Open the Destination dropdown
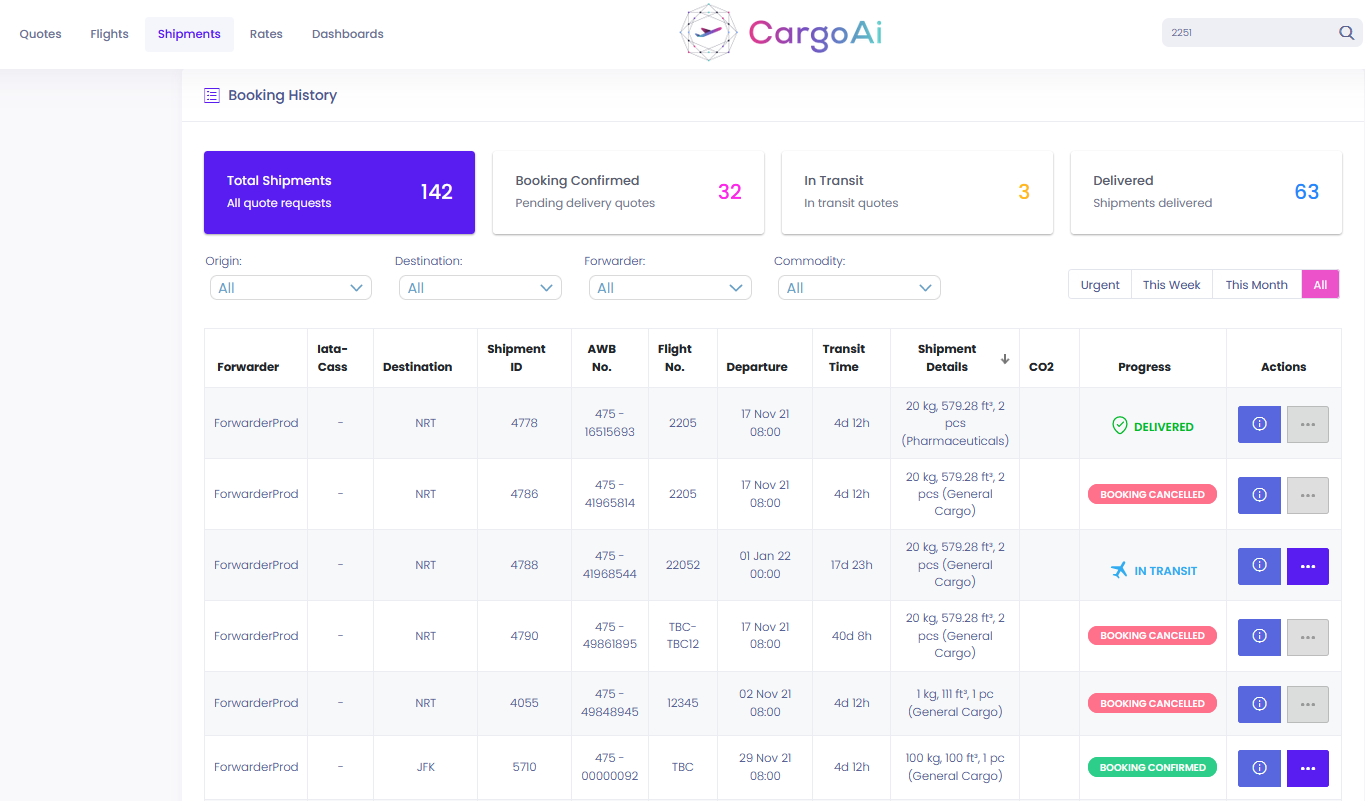This screenshot has width=1365, height=801. click(x=480, y=288)
